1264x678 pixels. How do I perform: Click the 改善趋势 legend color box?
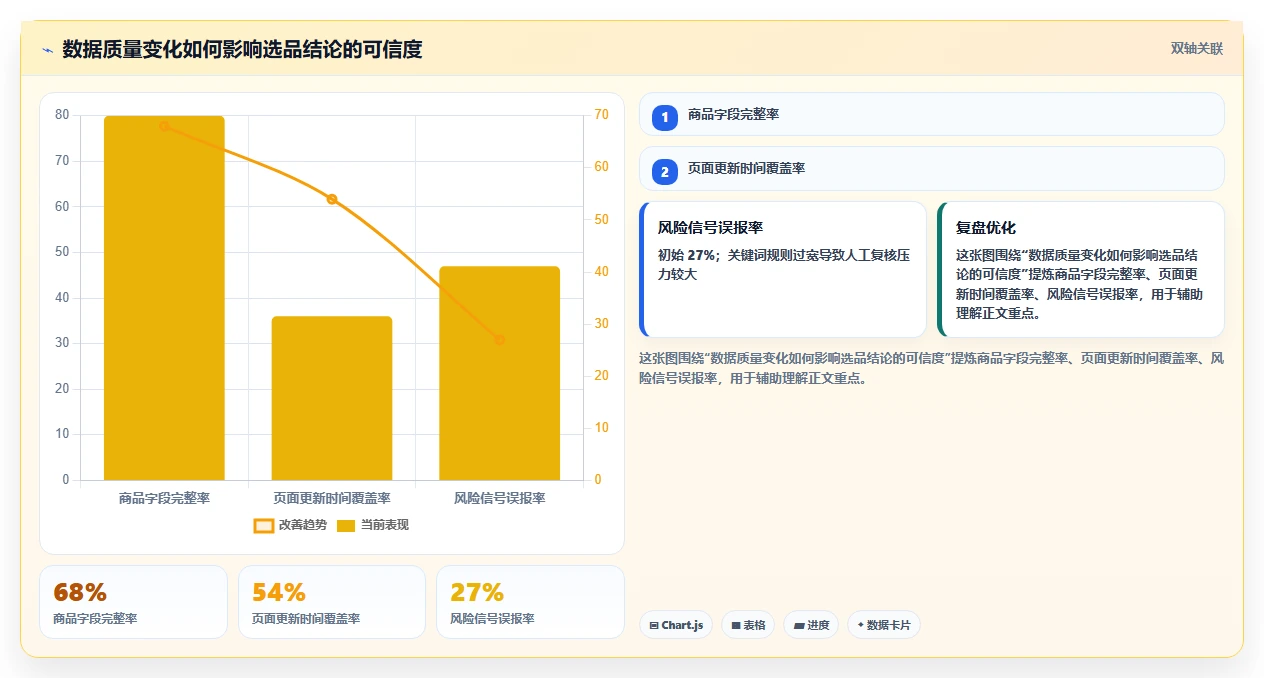coord(264,525)
